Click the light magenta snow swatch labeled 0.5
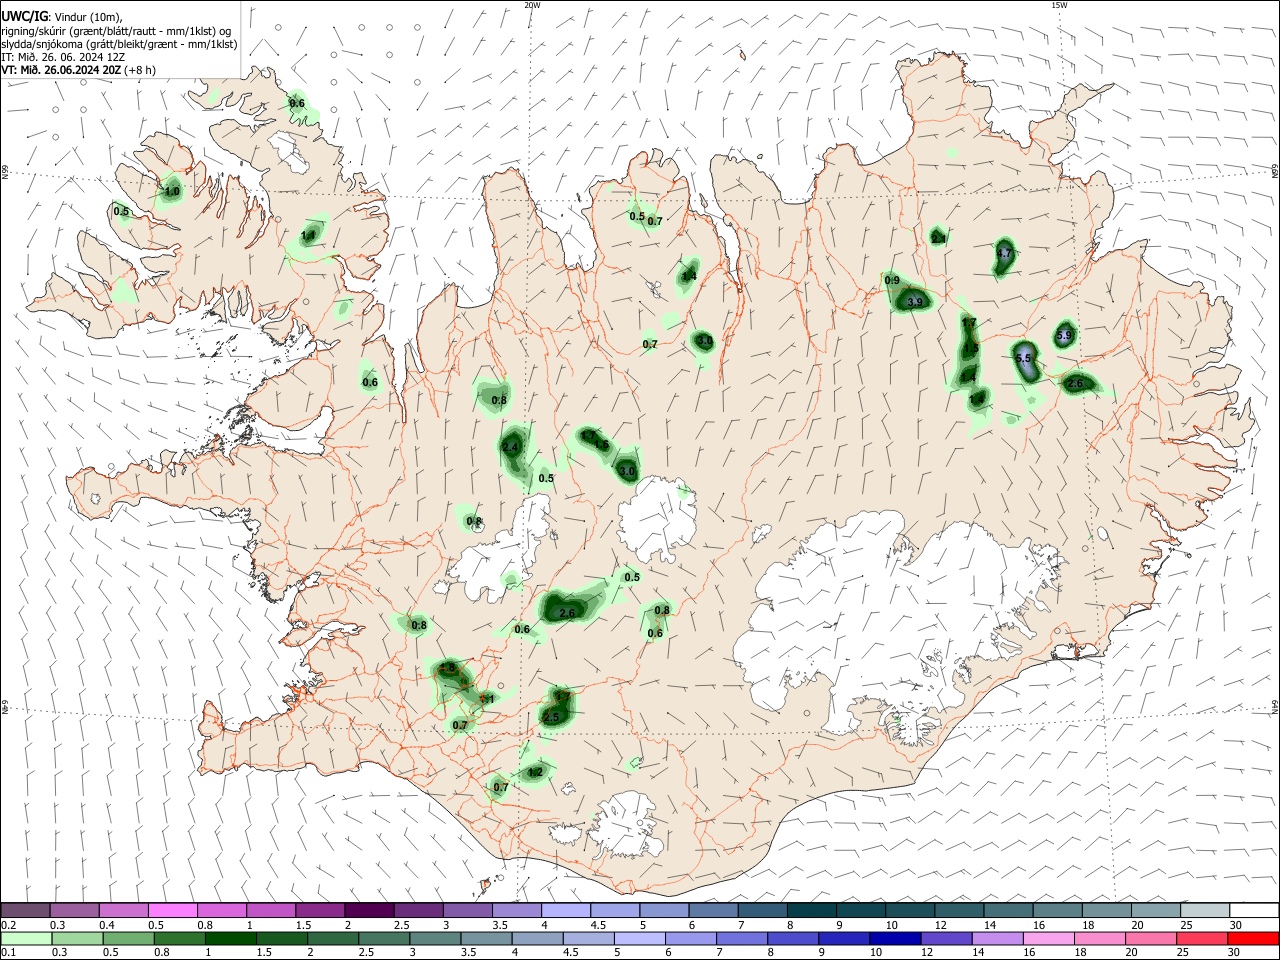 [172, 910]
